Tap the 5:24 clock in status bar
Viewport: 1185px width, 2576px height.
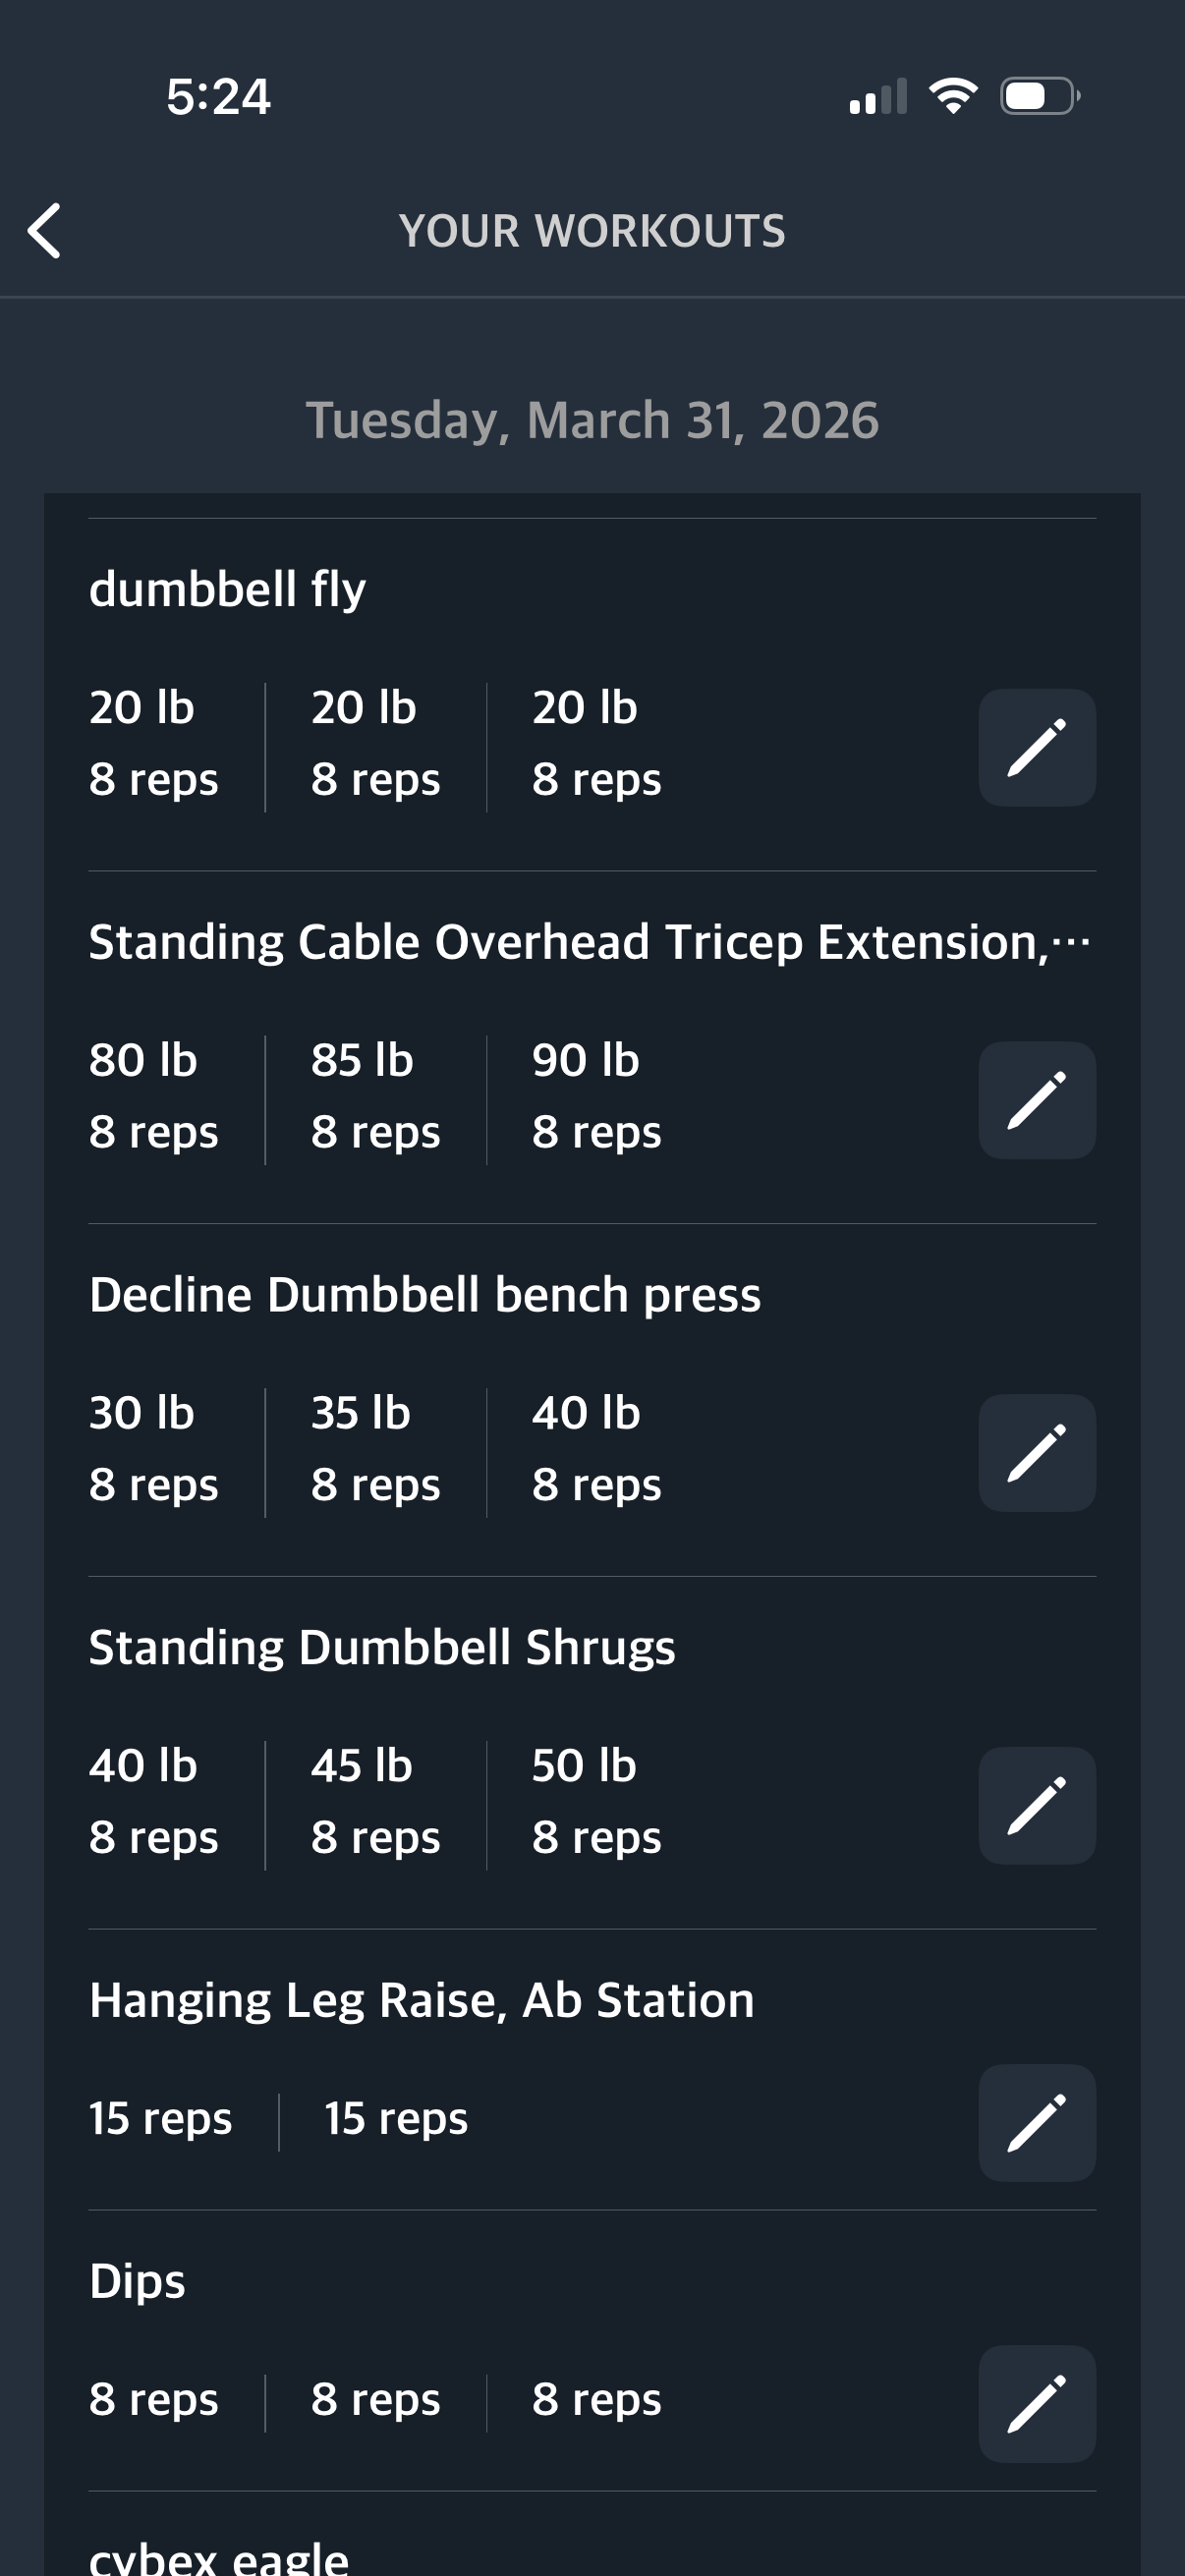(x=218, y=97)
